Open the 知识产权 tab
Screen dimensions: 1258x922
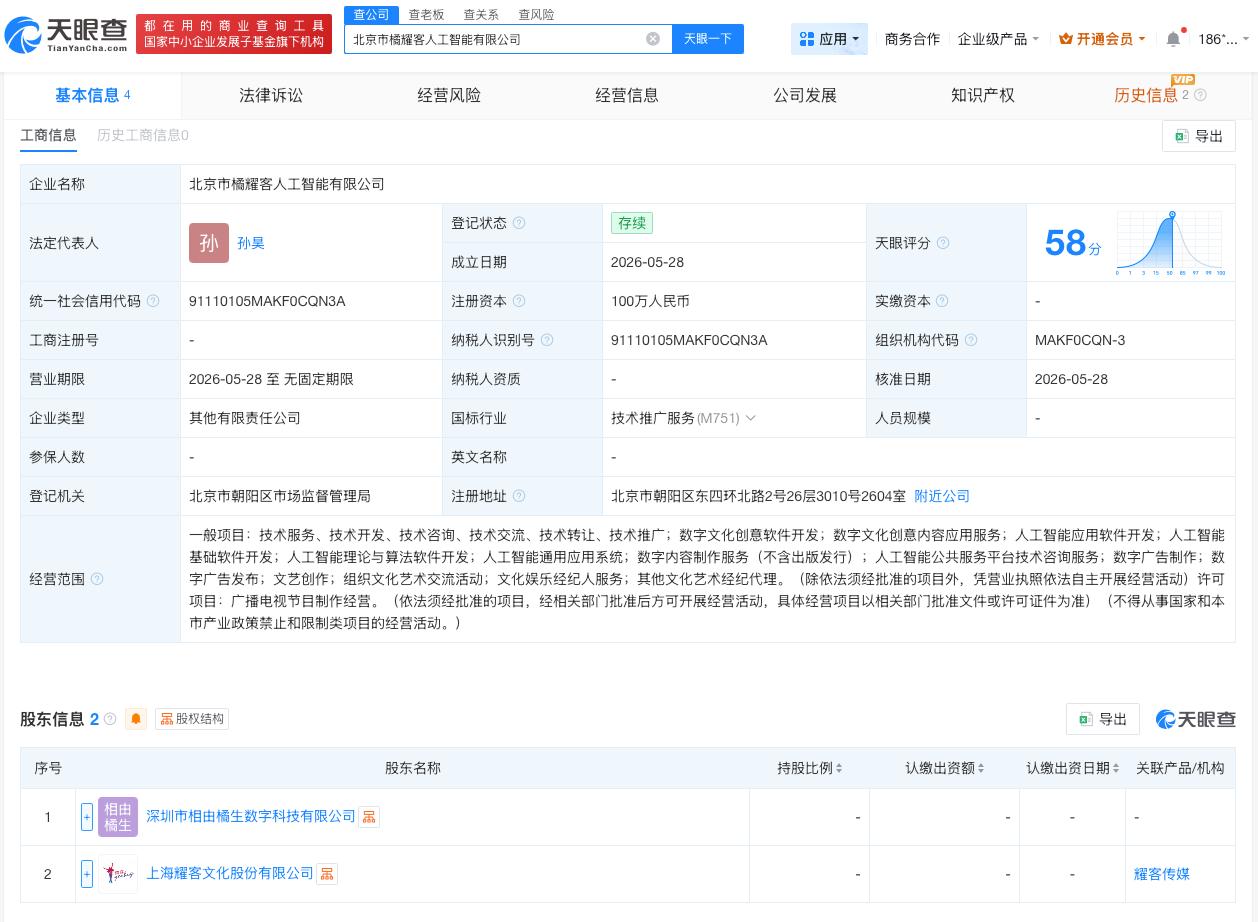pos(983,95)
